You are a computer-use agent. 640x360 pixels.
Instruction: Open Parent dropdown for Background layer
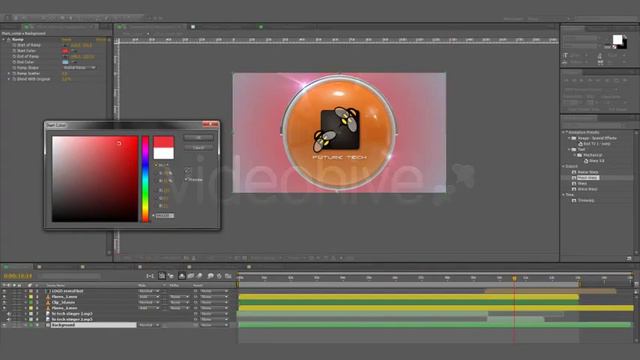tap(214, 325)
